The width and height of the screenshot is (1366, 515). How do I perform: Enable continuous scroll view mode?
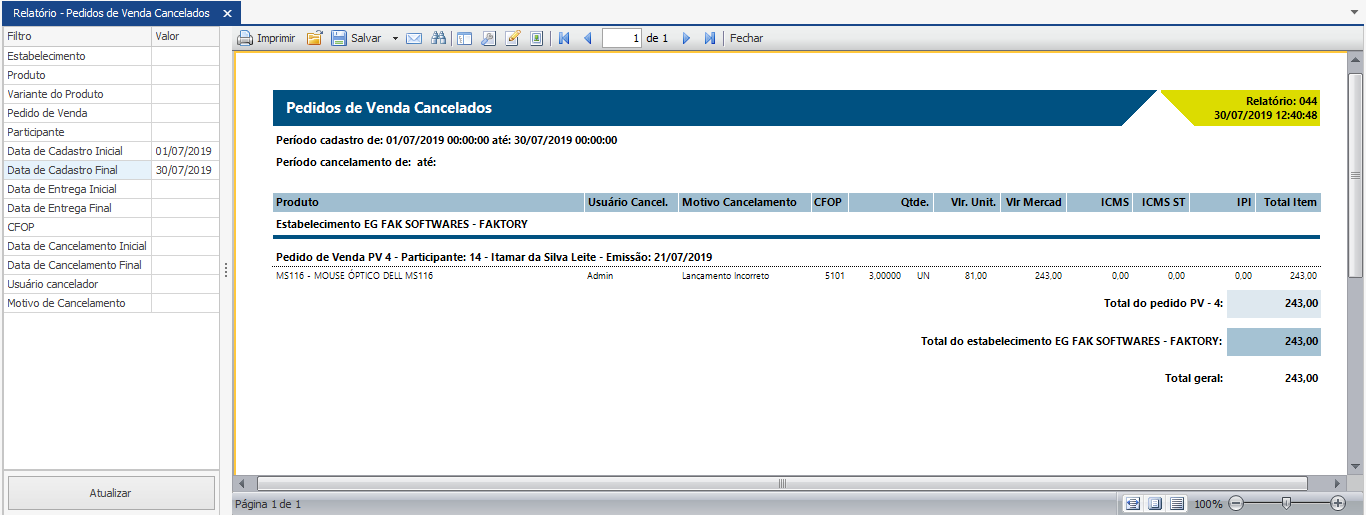click(1177, 503)
